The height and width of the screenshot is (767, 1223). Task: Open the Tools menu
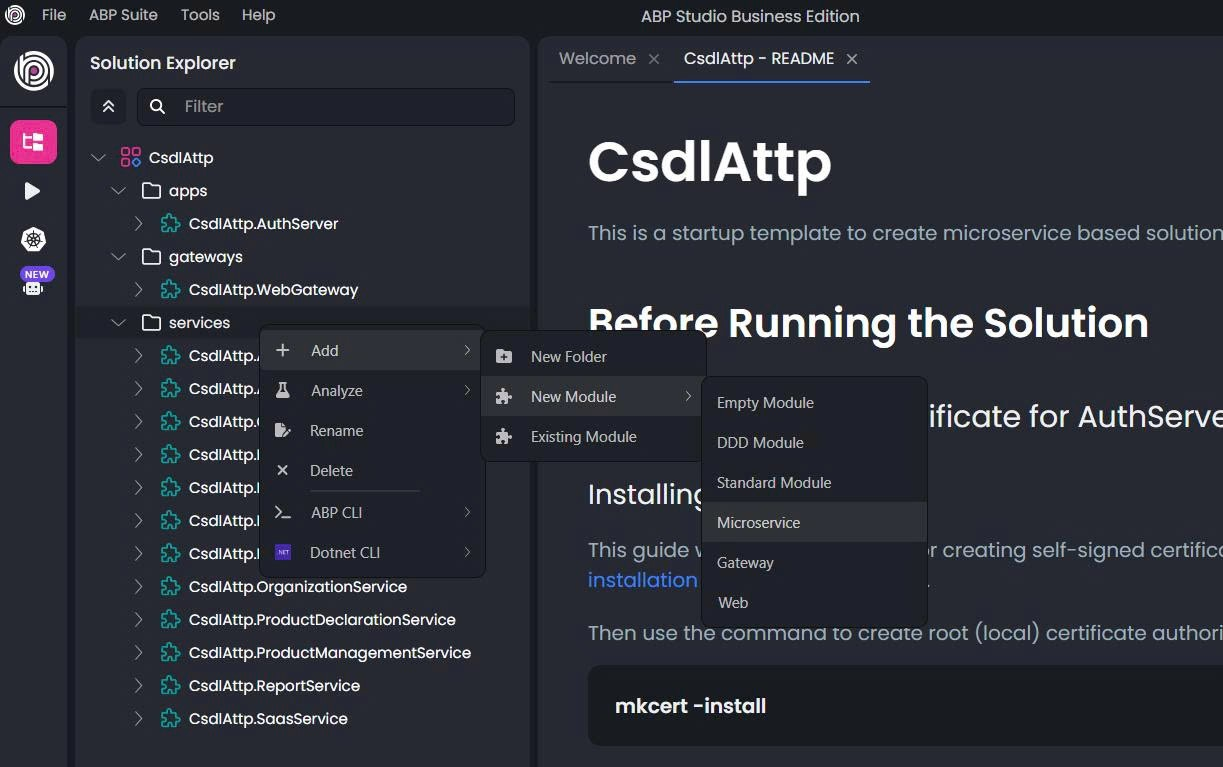tap(200, 15)
